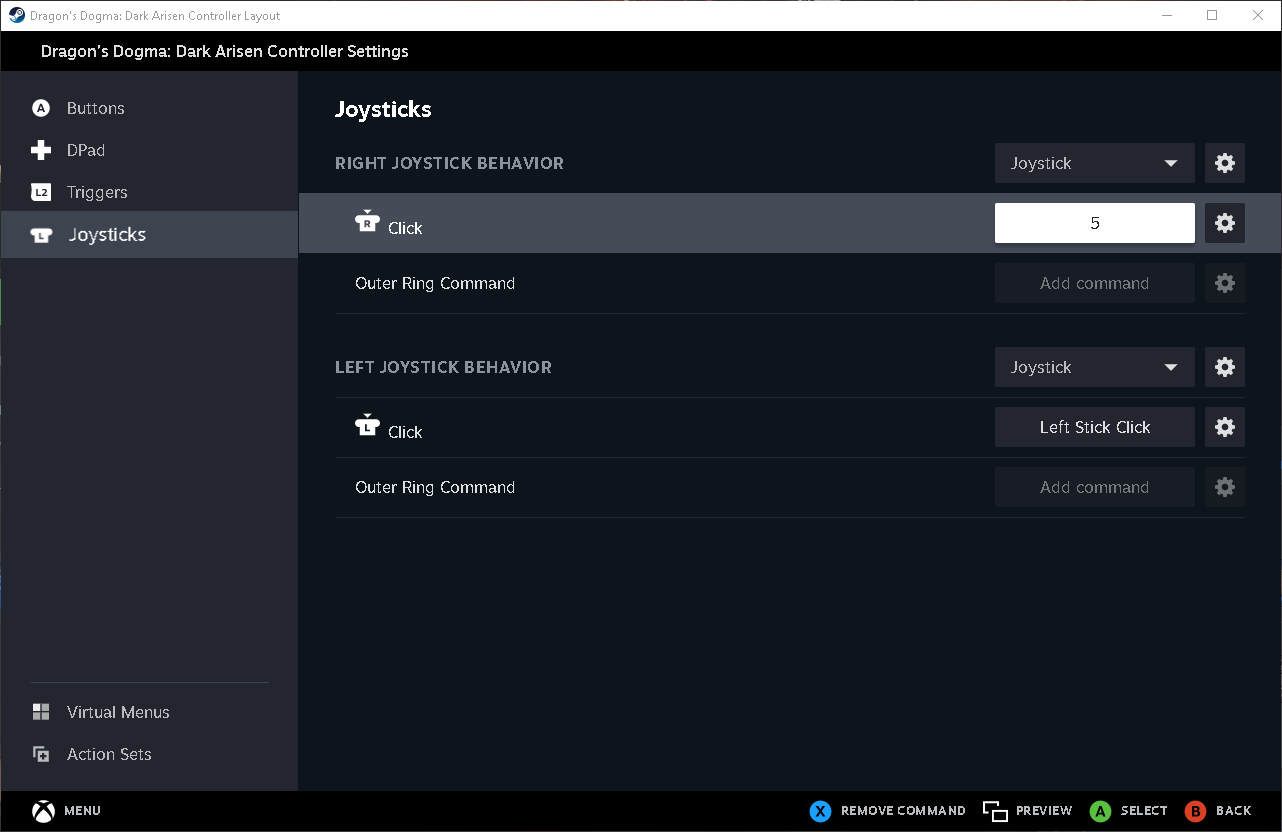Open gear settings for Left Stick Click
The image size is (1282, 832).
1225,427
